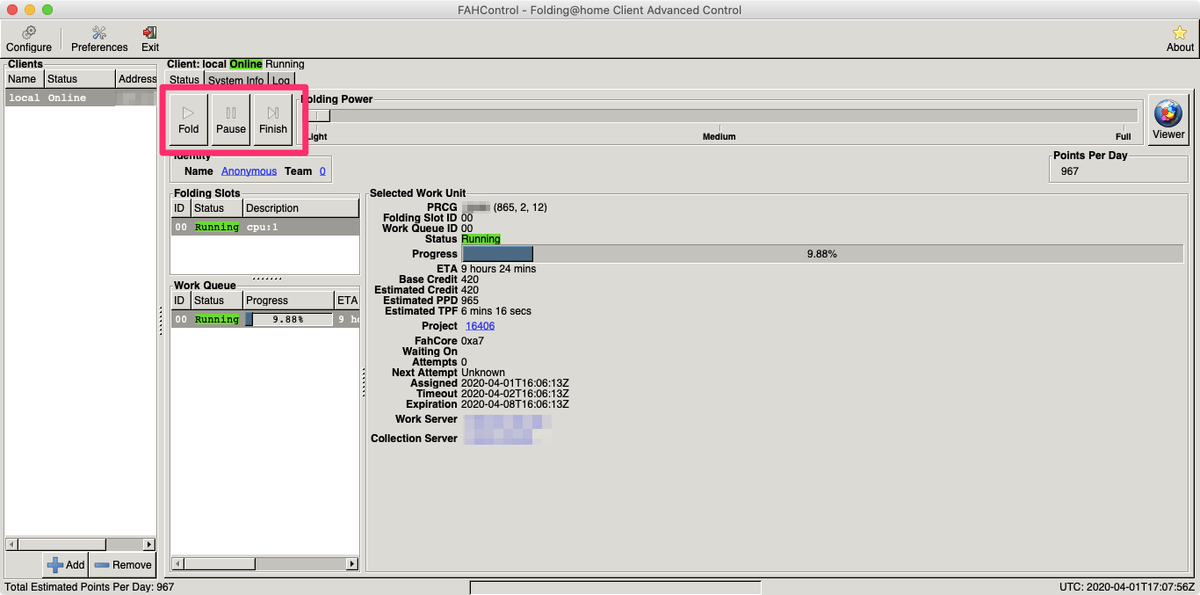1200x595 pixels.
Task: Click the Next Attempt Unknown value
Action: click(484, 372)
